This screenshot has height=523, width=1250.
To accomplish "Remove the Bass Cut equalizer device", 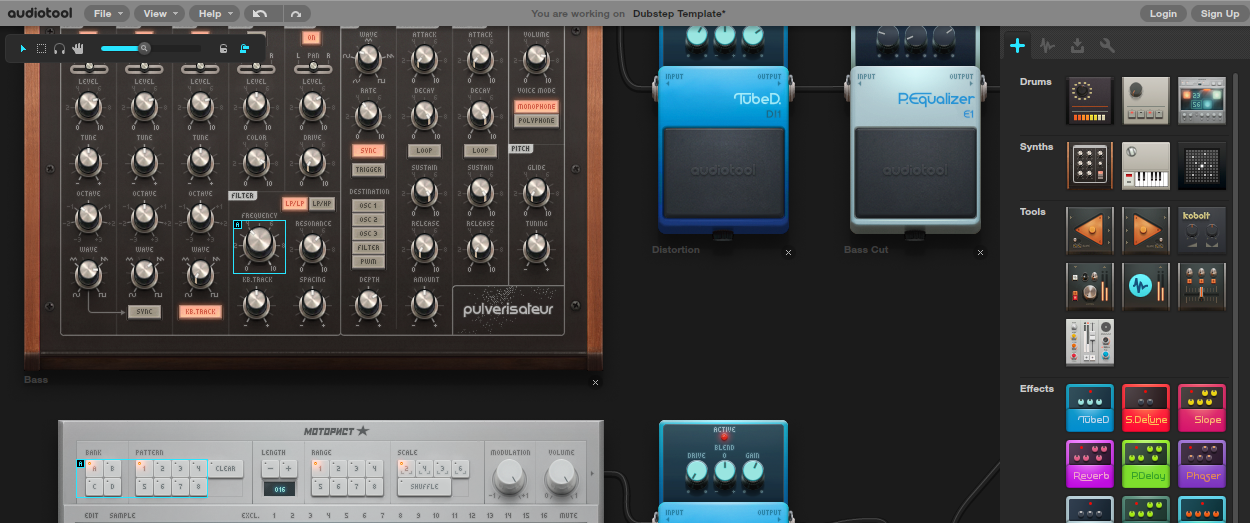I will 982,253.
